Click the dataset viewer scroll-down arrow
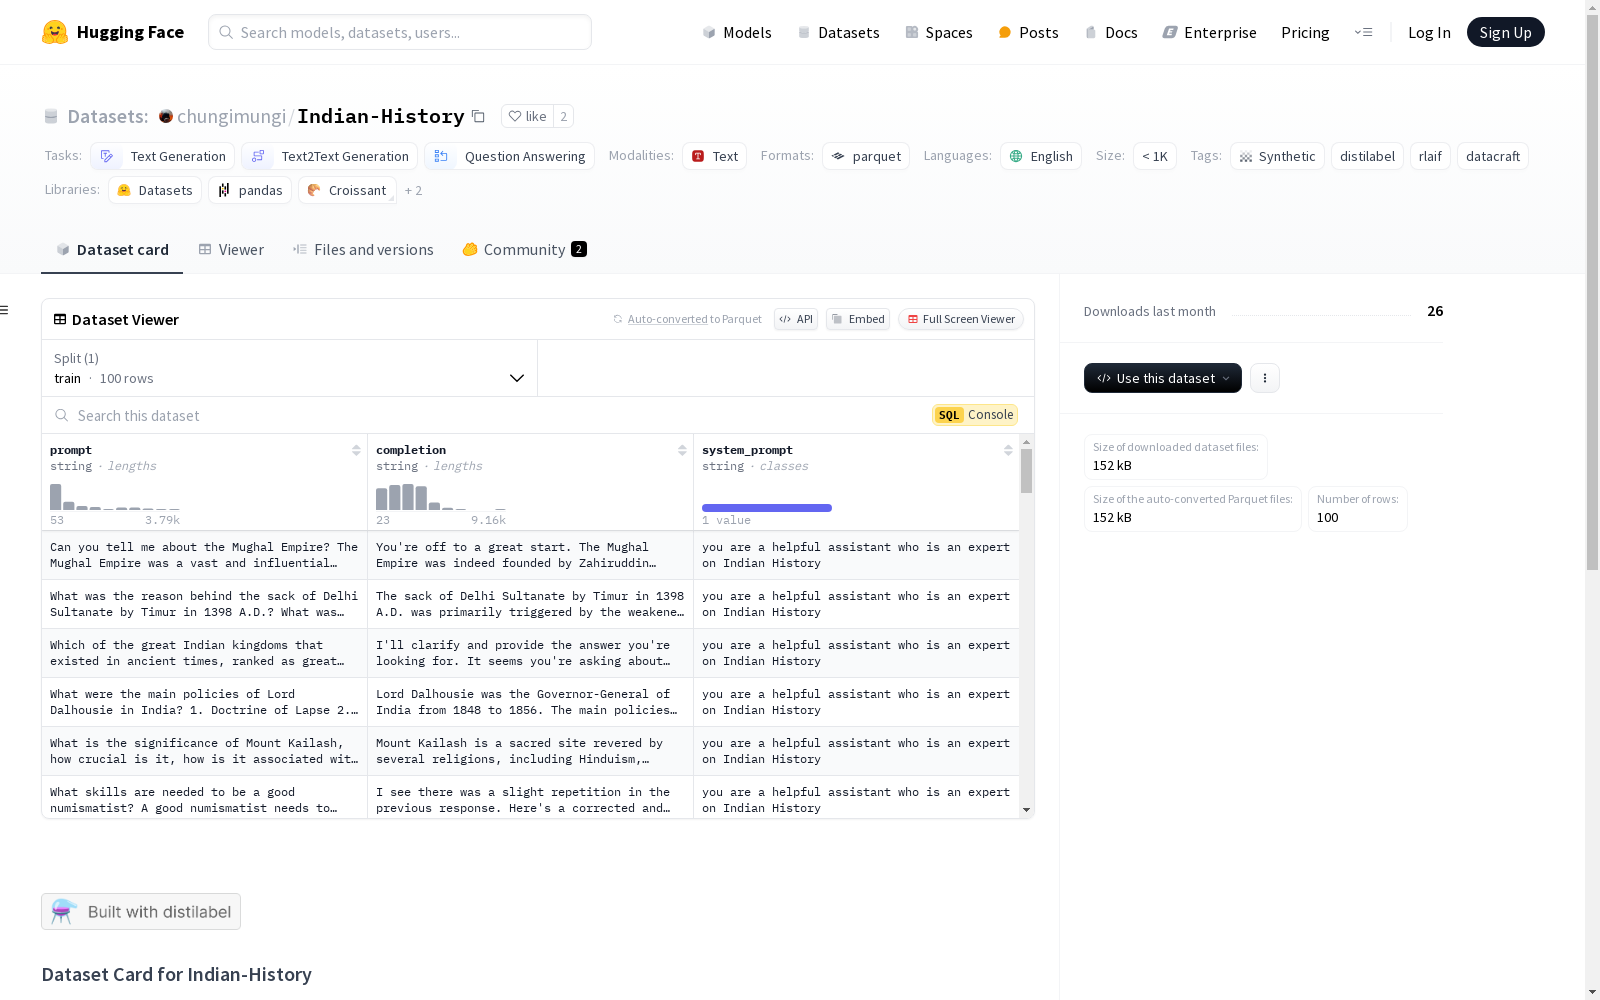 [x=1026, y=810]
